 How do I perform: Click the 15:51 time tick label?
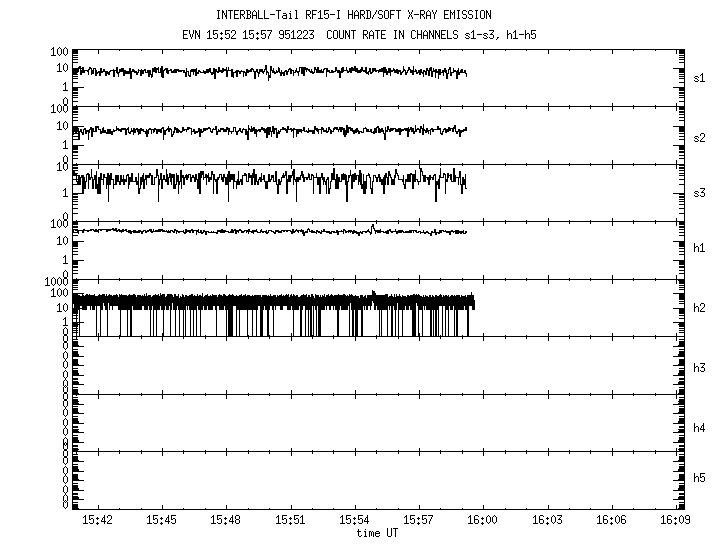(x=290, y=520)
